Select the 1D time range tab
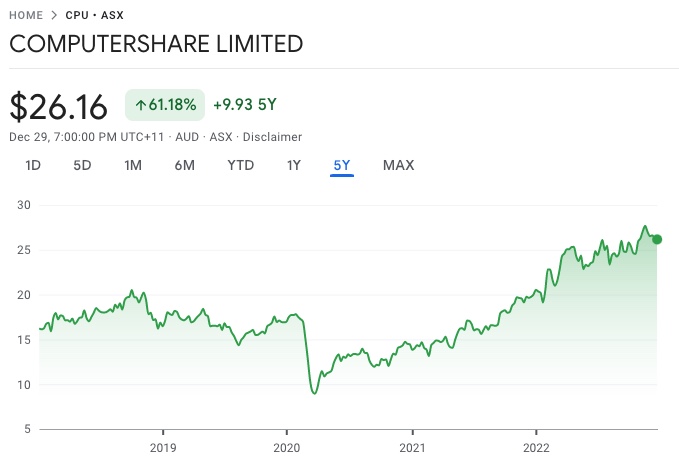The width and height of the screenshot is (679, 468). (33, 165)
